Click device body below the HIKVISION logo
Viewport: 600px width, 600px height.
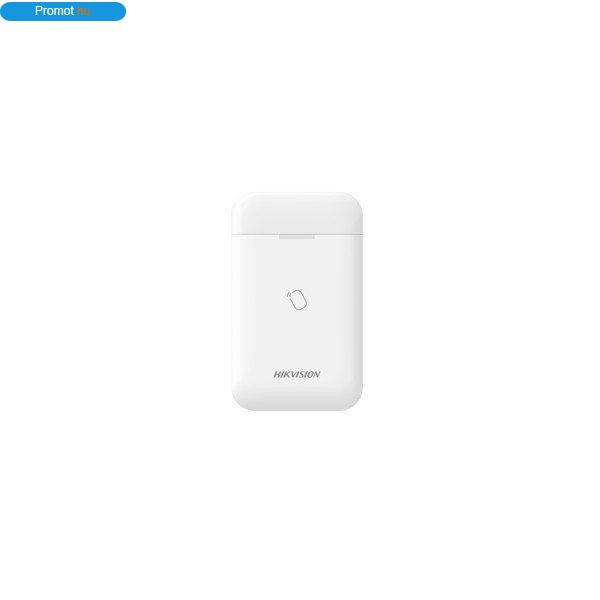297,394
